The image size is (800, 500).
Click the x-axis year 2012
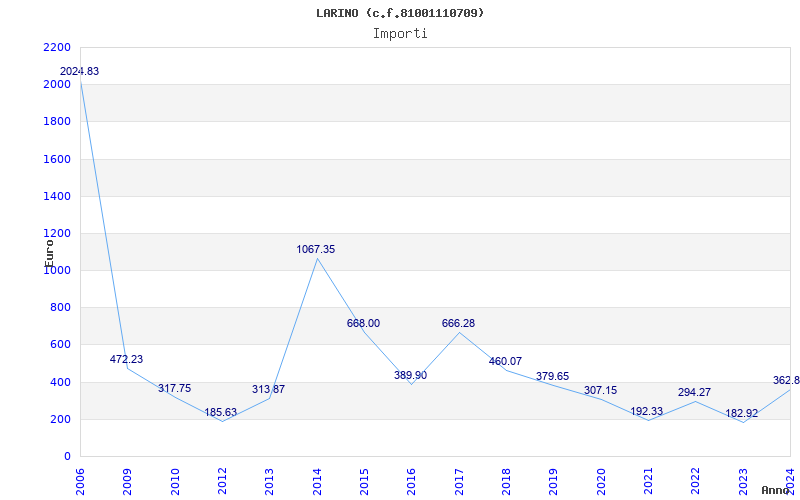tap(222, 482)
